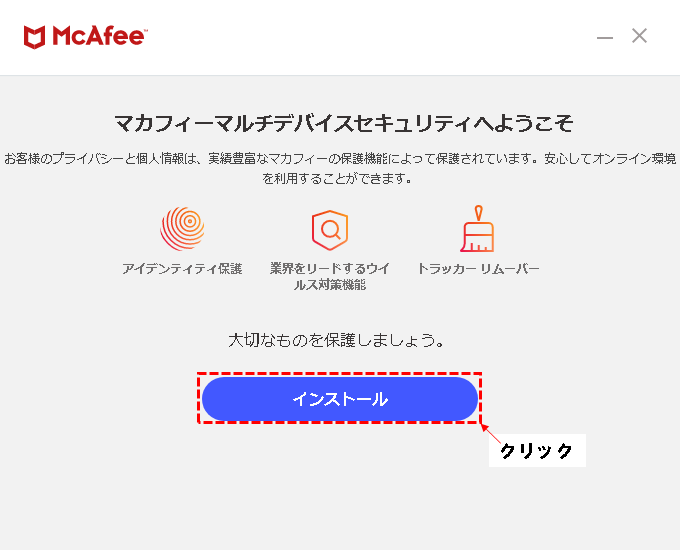Image resolution: width=680 pixels, height=550 pixels.
Task: Click the privacy description paragraph starting お客様のプライバシー
Action: click(340, 168)
